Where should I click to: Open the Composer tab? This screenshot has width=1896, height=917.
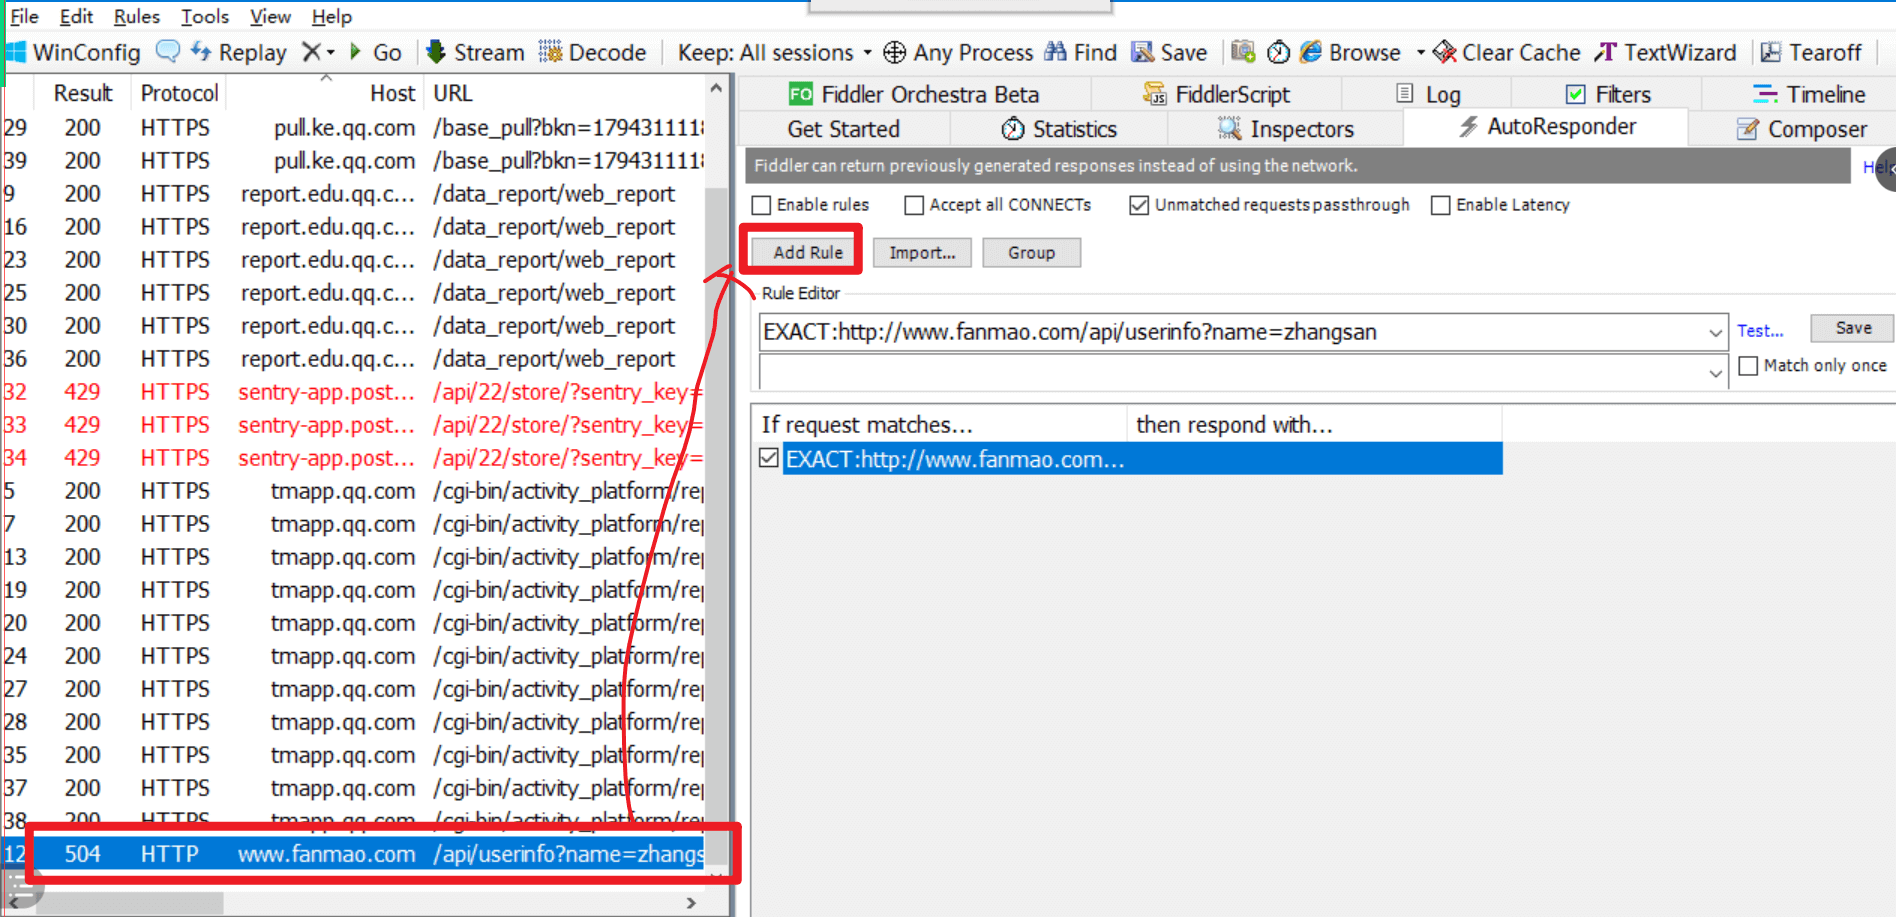coord(1802,129)
